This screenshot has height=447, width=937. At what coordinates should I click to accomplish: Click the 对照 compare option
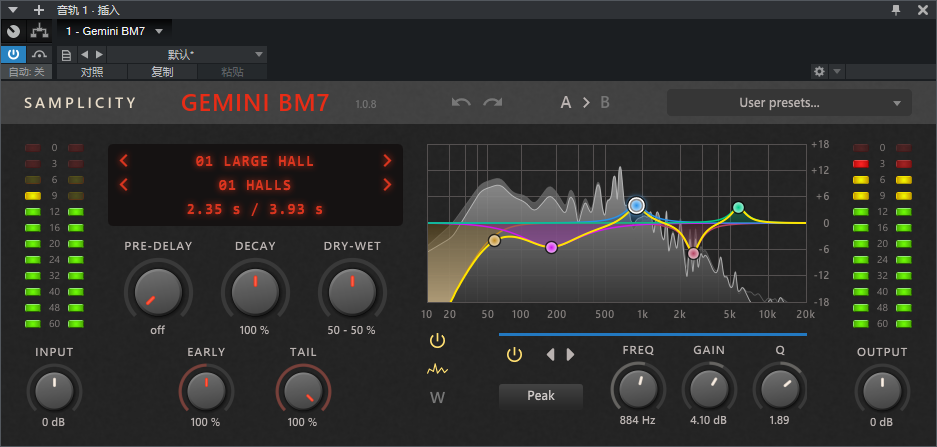click(x=91, y=72)
